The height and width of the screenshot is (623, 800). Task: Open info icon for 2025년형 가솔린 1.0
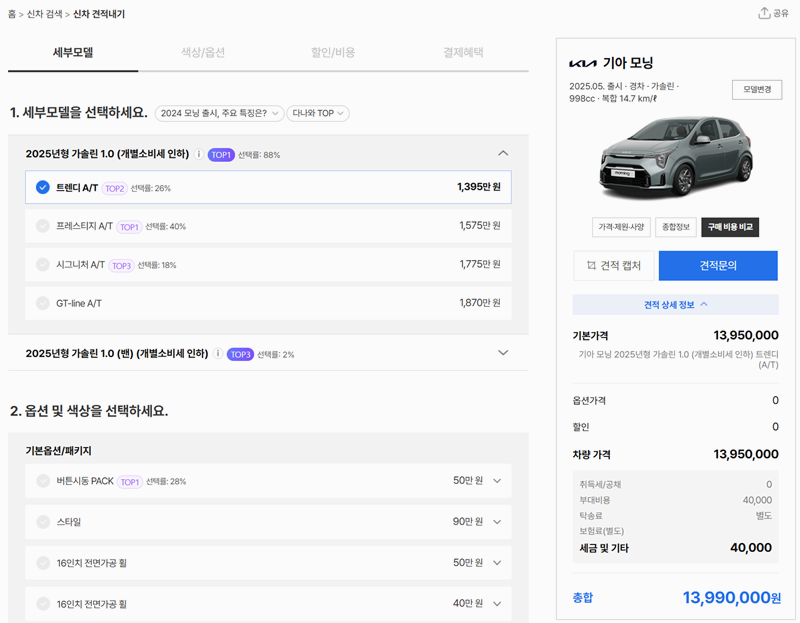tap(199, 154)
